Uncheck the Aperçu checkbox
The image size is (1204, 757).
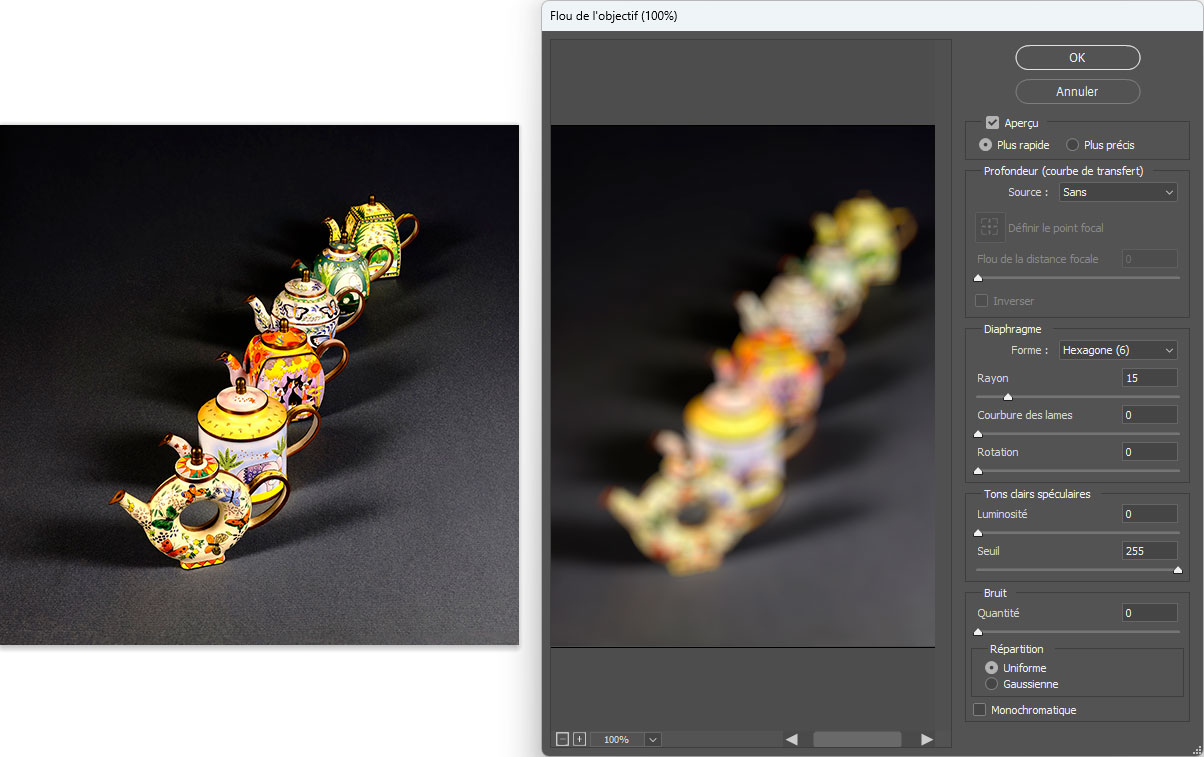[992, 123]
